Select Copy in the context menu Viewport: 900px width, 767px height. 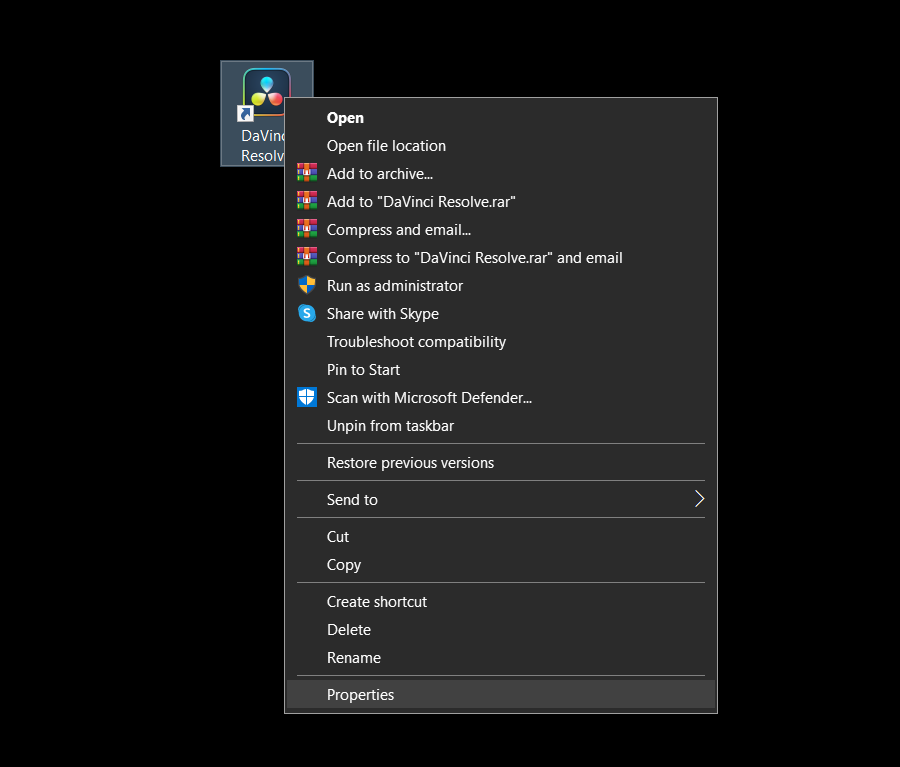343,565
